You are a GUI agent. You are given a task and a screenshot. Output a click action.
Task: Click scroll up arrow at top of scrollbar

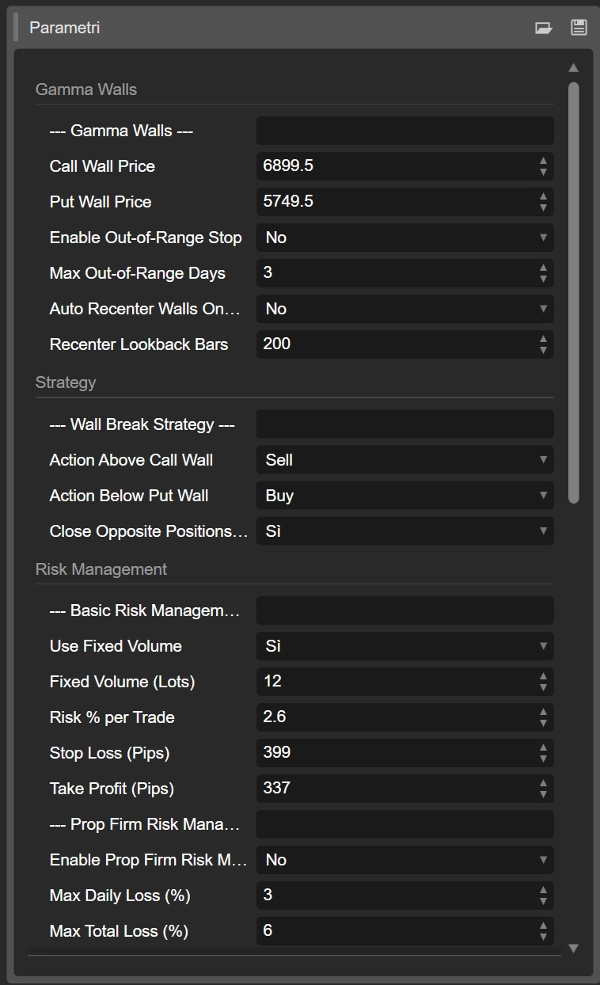point(573,68)
